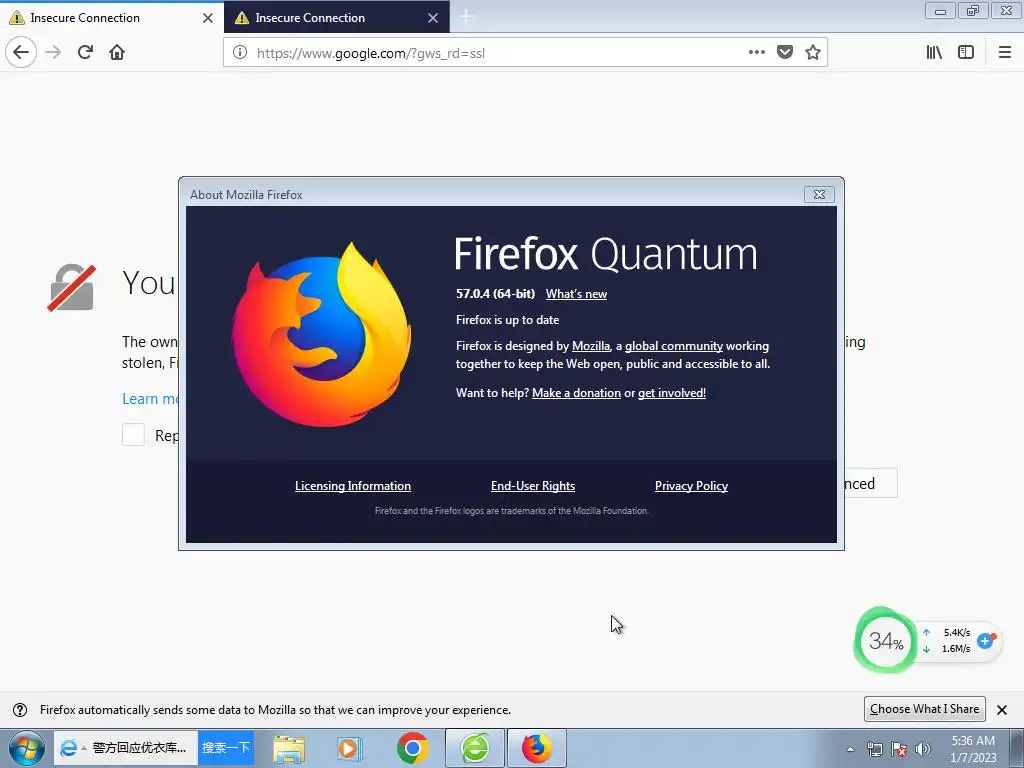
Task: Open the Windows Start button
Action: (27, 748)
